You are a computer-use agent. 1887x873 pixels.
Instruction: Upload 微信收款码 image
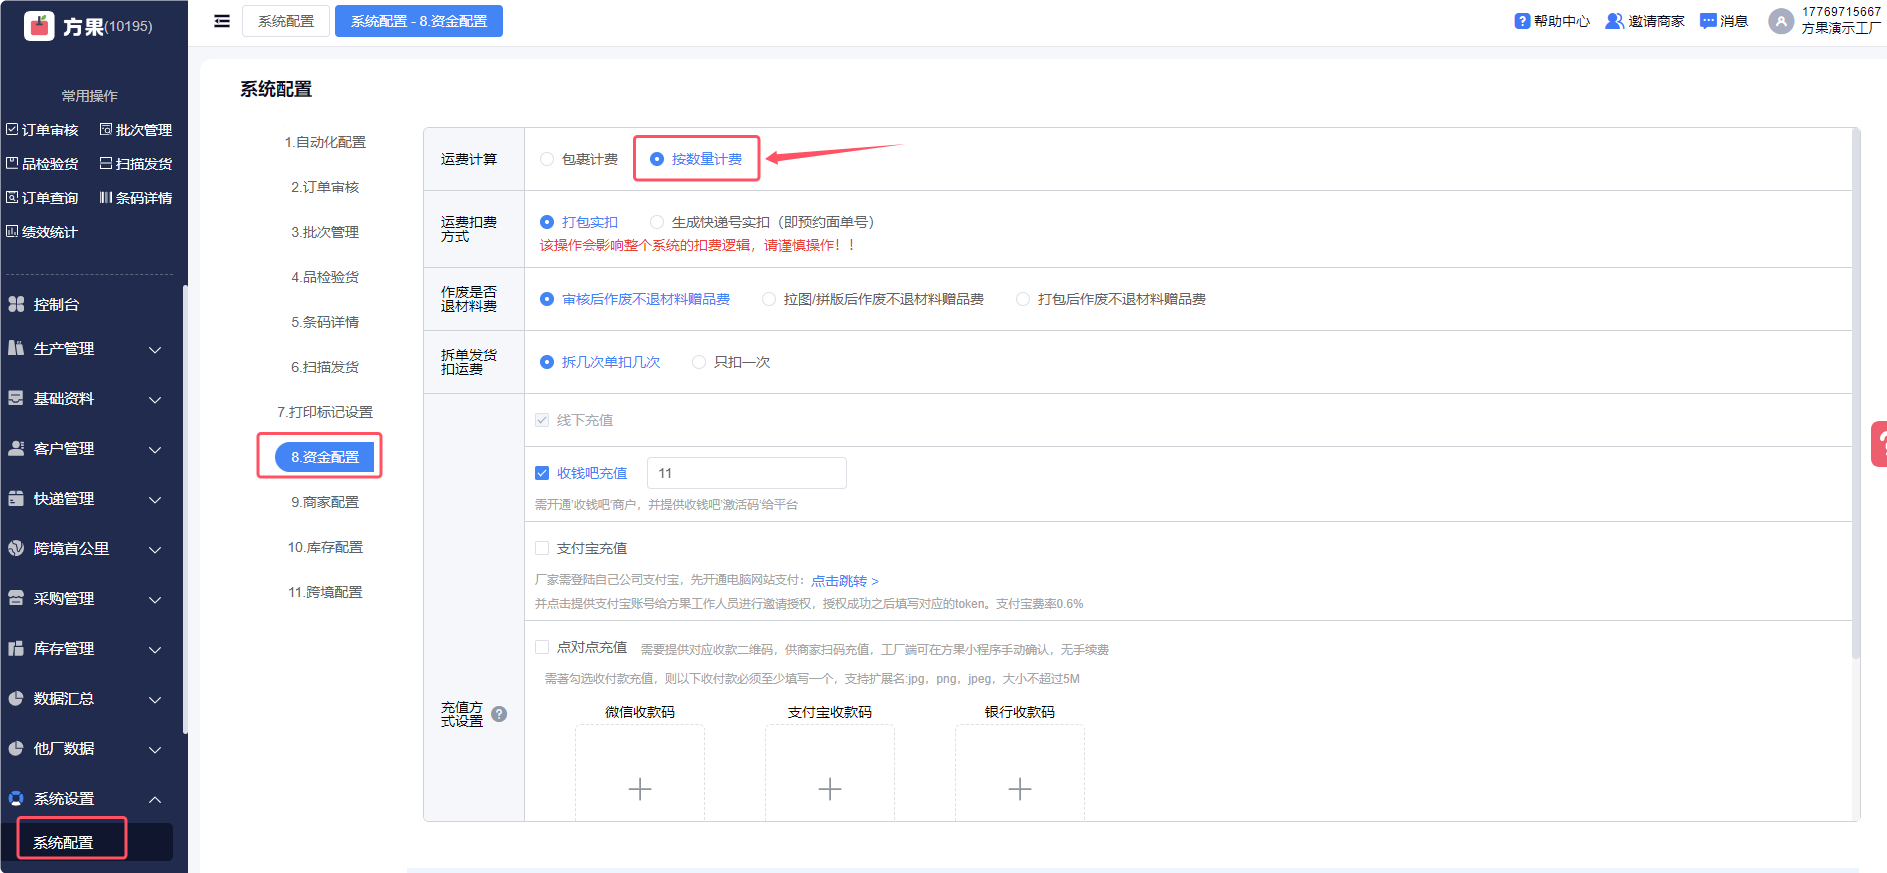640,773
